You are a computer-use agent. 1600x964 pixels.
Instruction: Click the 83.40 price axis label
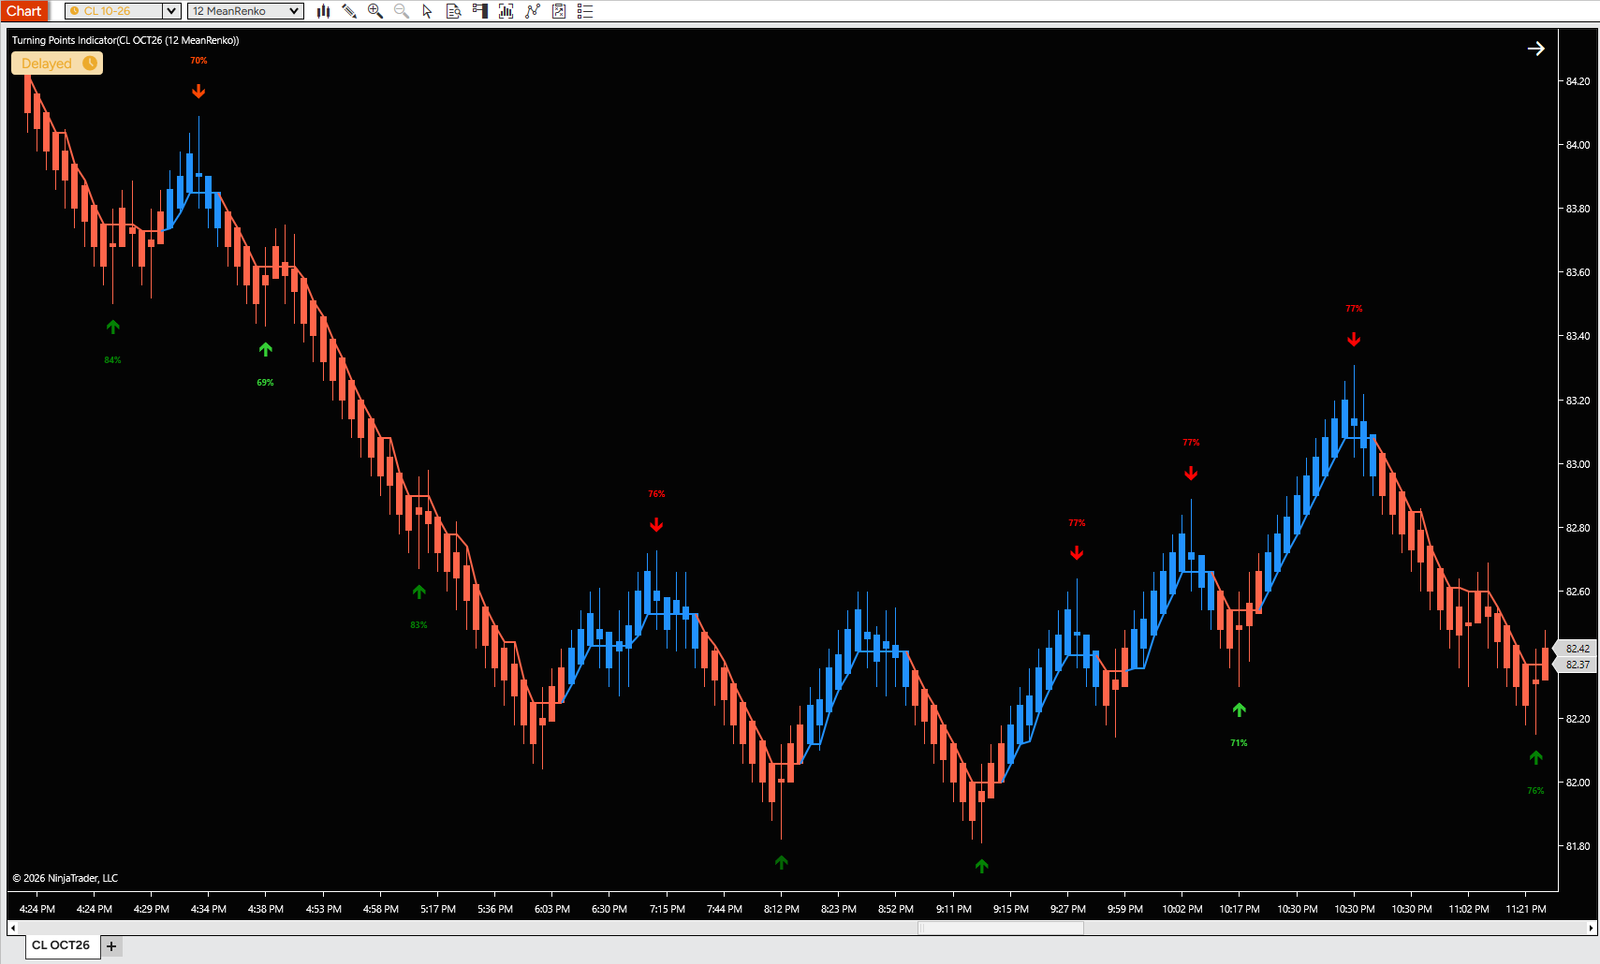[x=1578, y=336]
